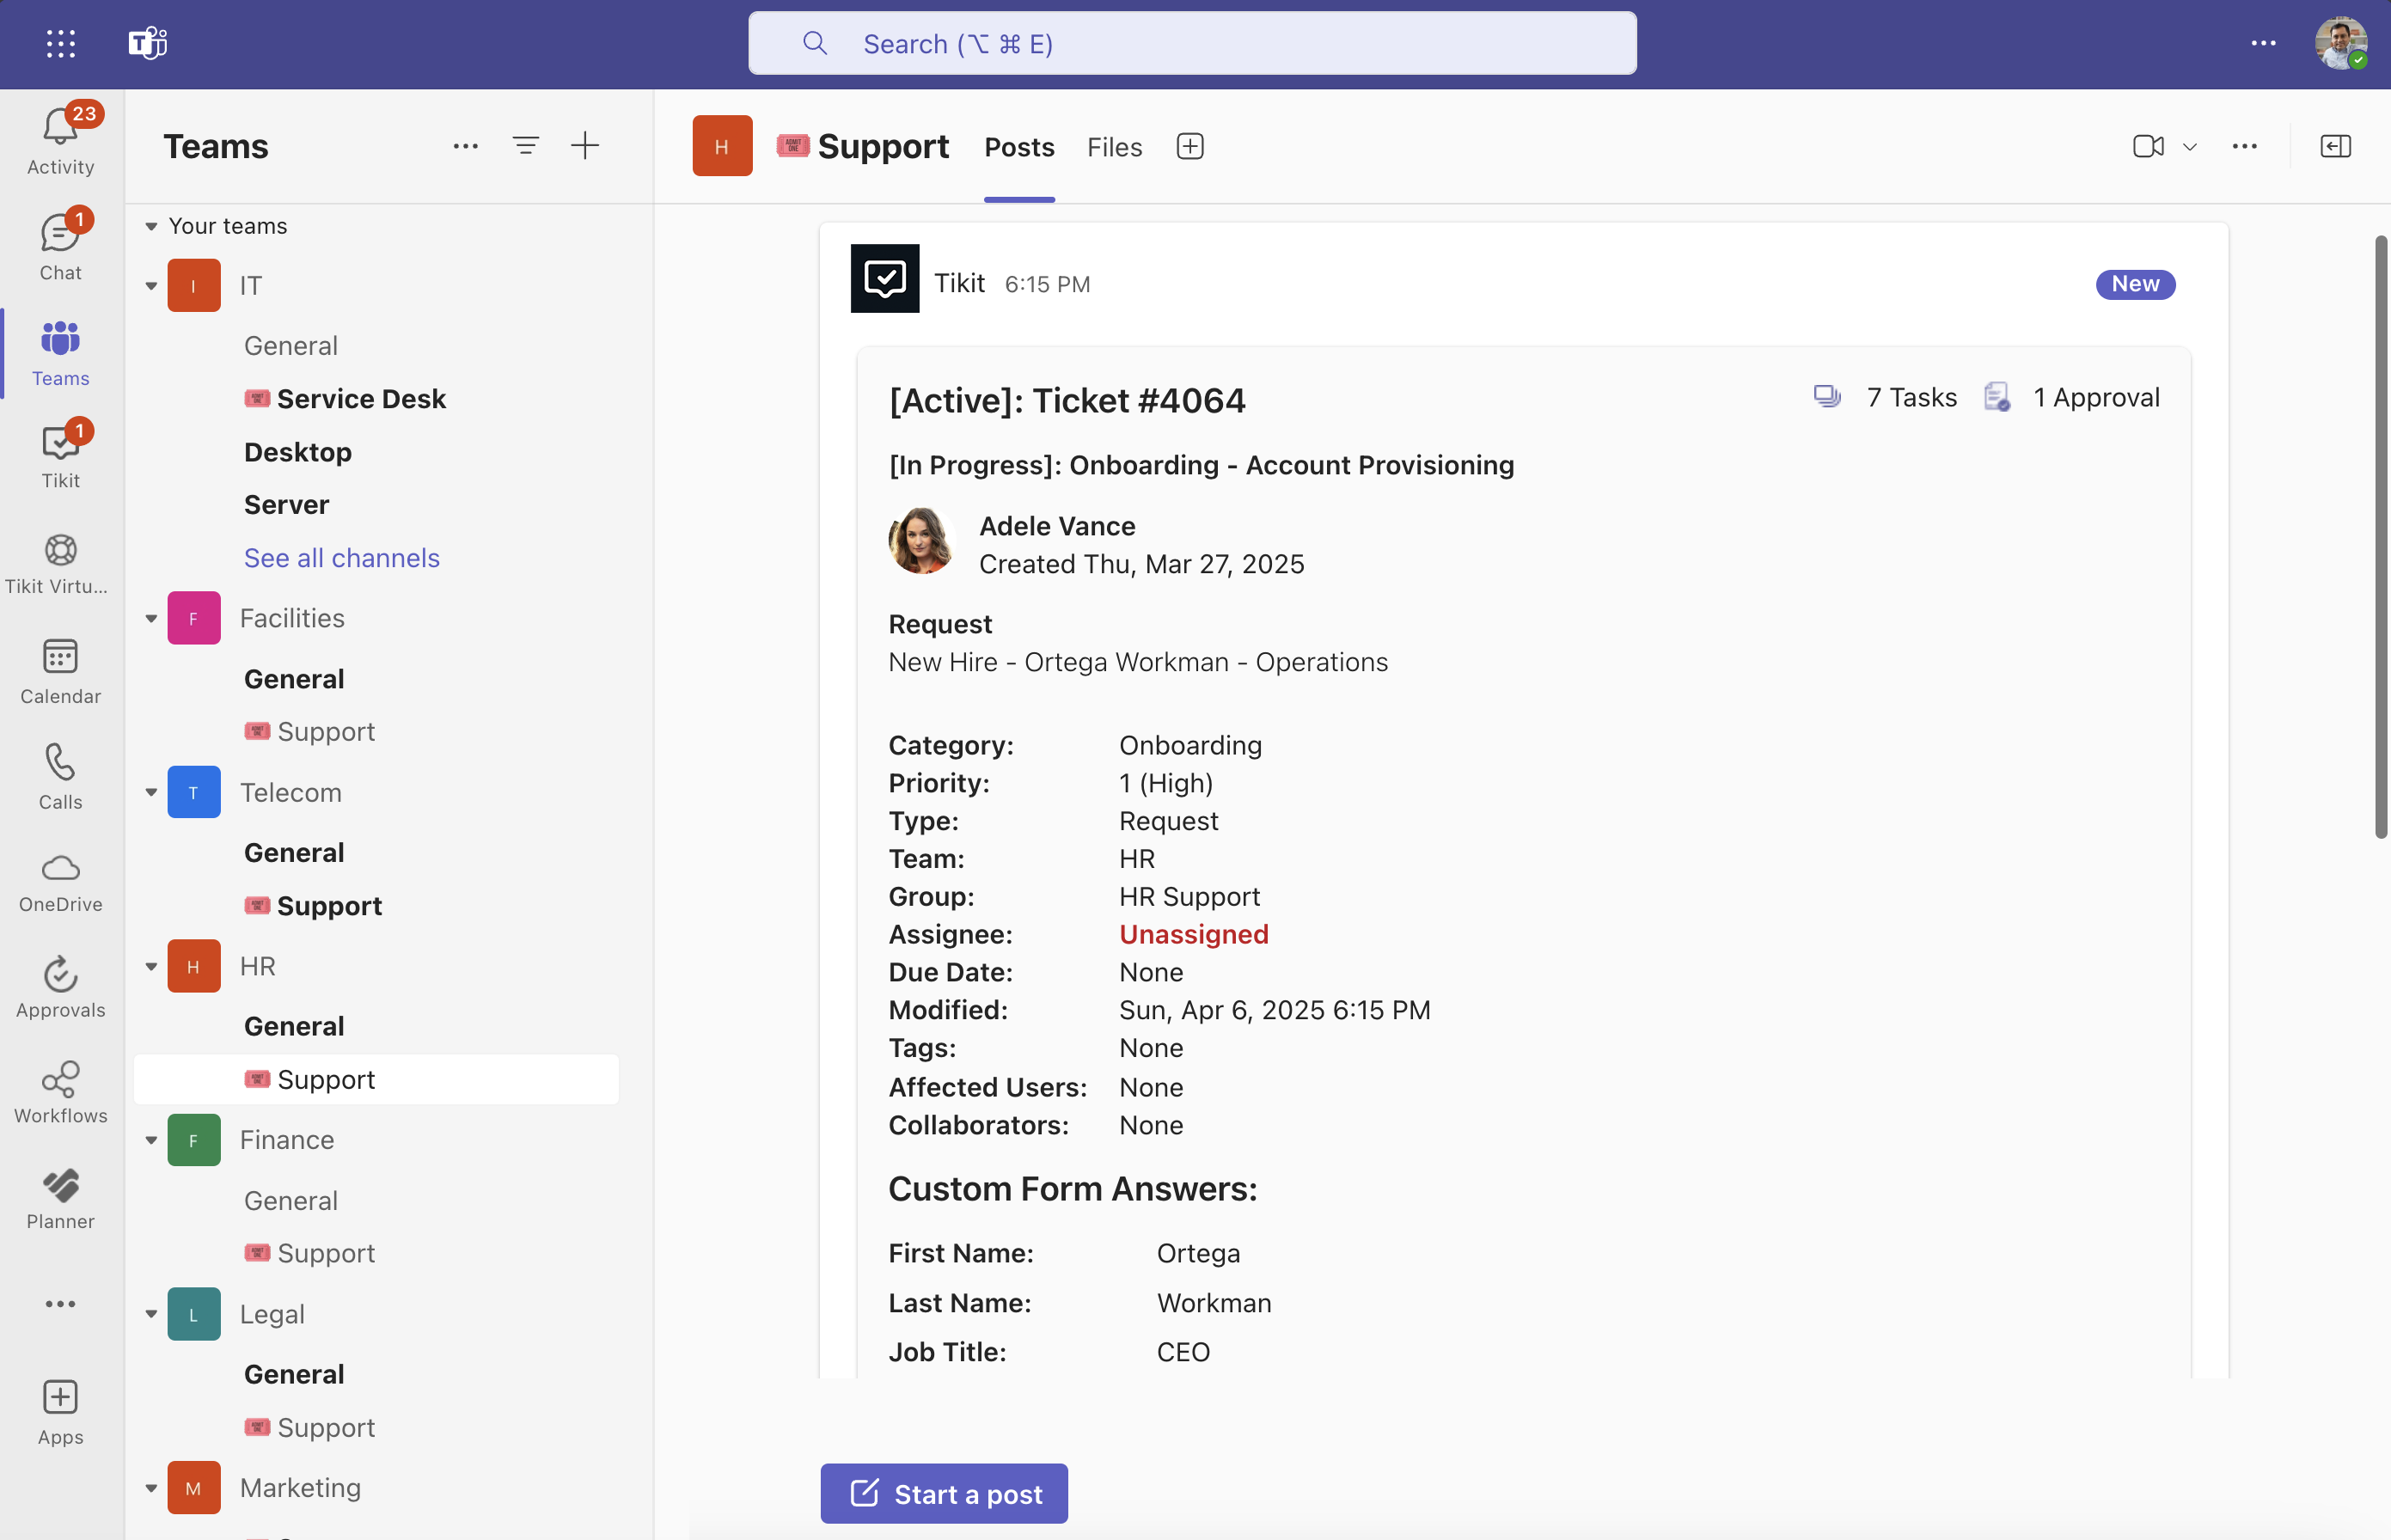Select the Posts tab

pyautogui.click(x=1019, y=147)
